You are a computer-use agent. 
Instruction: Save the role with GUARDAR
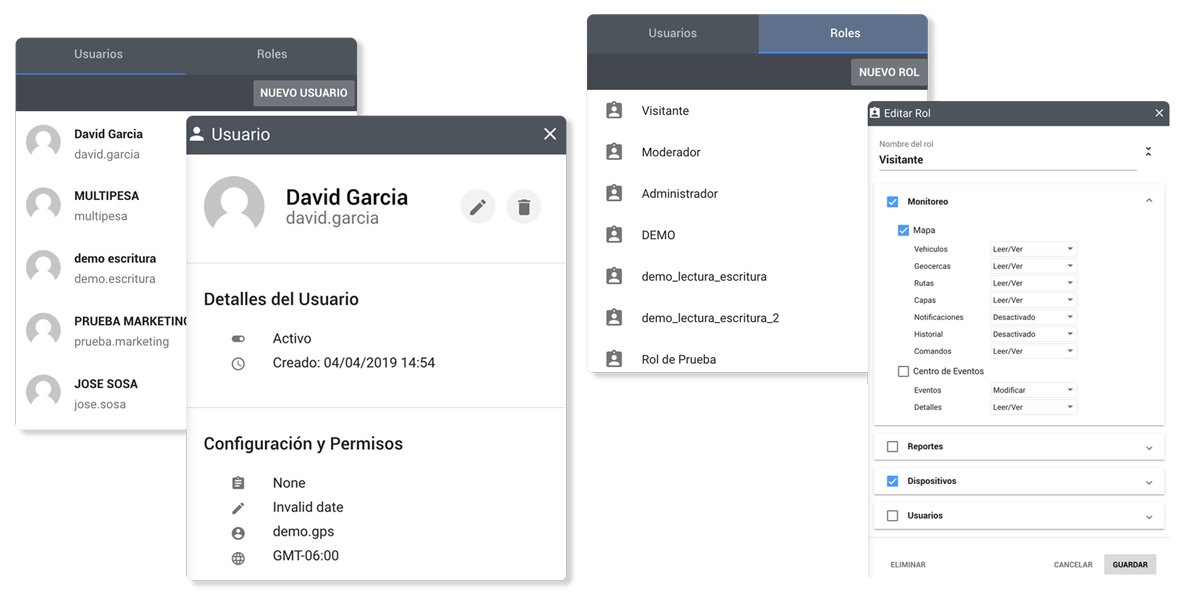coord(1130,565)
